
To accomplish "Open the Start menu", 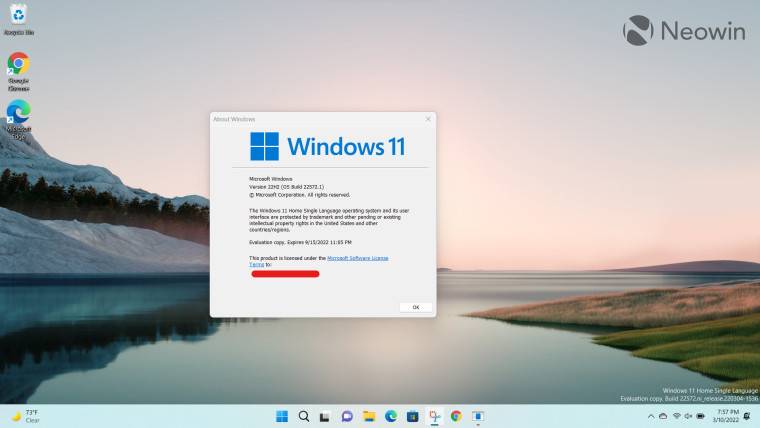I will tap(282, 416).
